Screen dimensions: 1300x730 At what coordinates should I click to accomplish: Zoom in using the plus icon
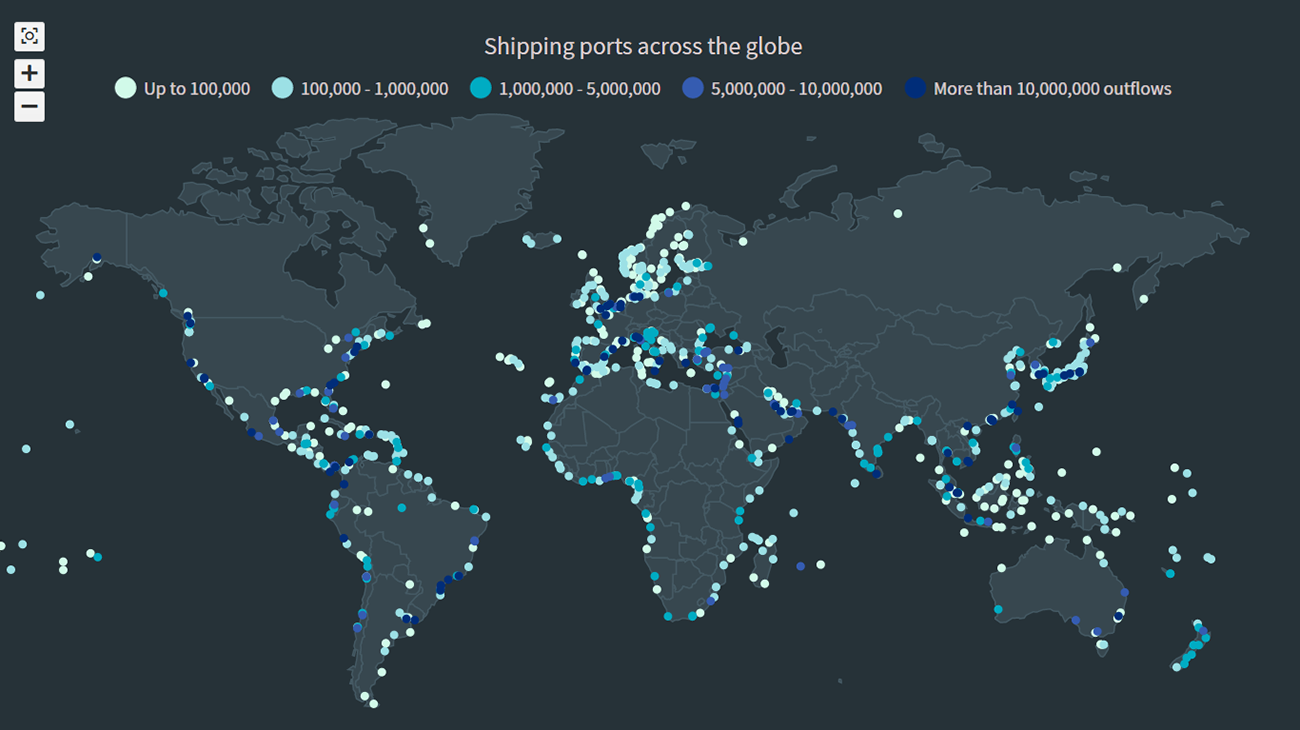tap(30, 72)
